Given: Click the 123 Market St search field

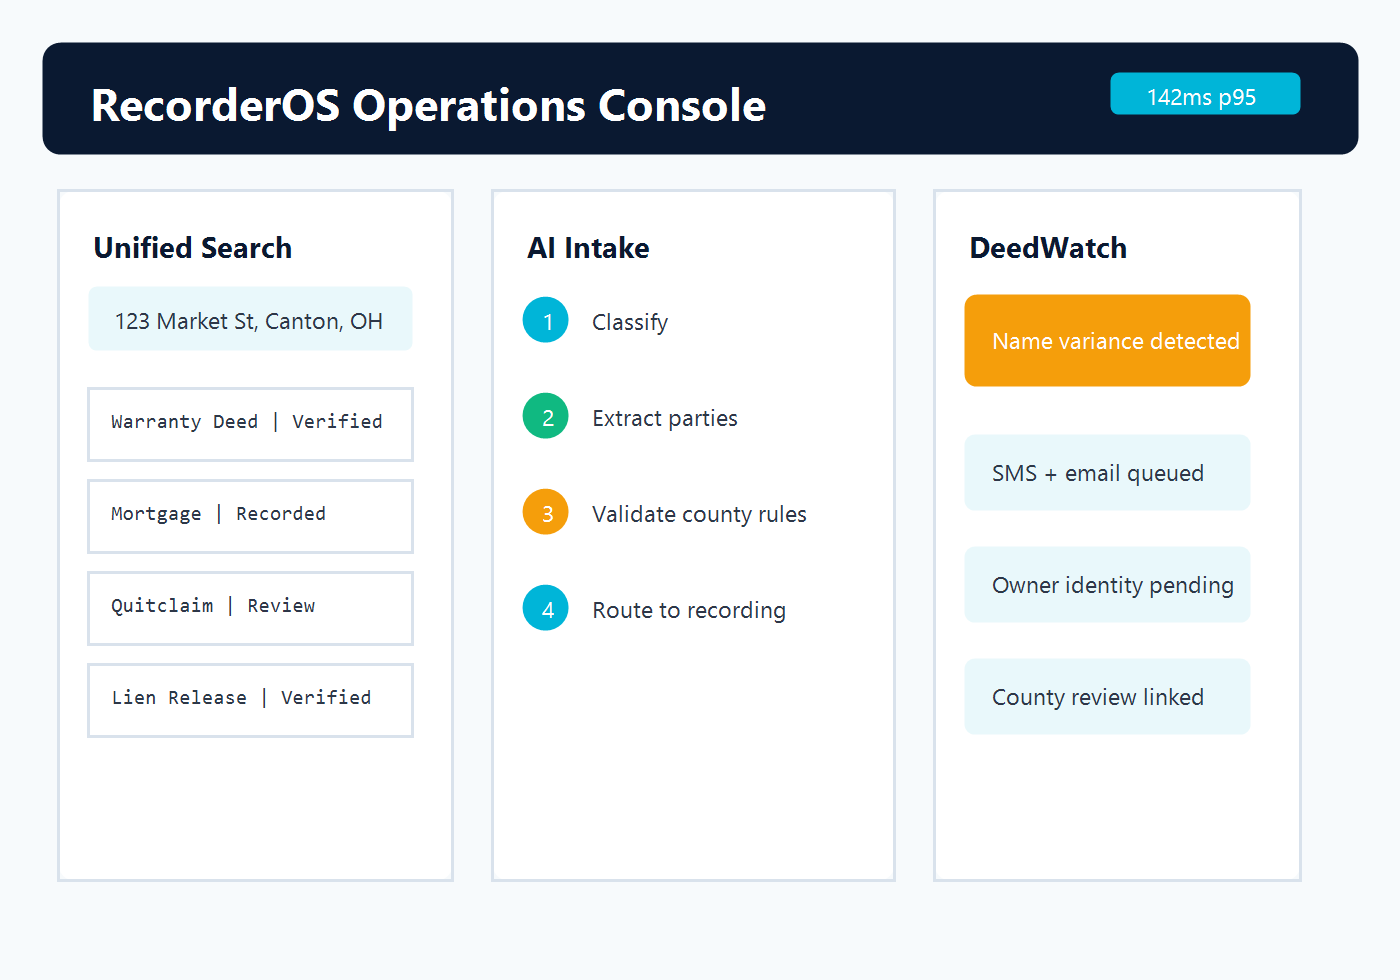Looking at the screenshot, I should [x=250, y=320].
